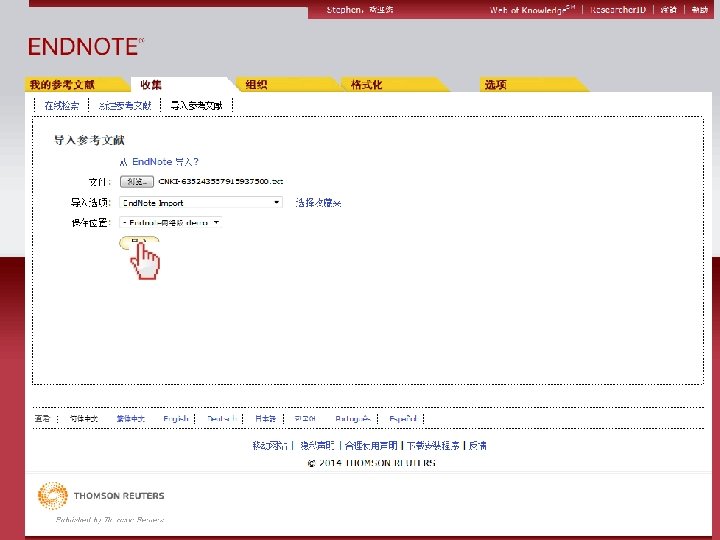The image size is (720, 540).
Task: Click the CNKI .txt selected file name
Action: [221, 181]
